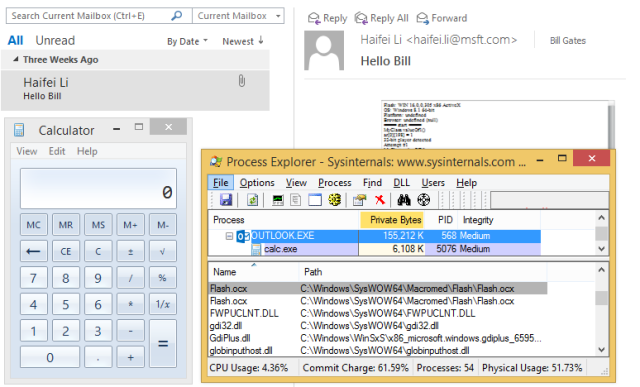
Task: Open the By Date arrangement dropdown
Action: pyautogui.click(x=187, y=41)
